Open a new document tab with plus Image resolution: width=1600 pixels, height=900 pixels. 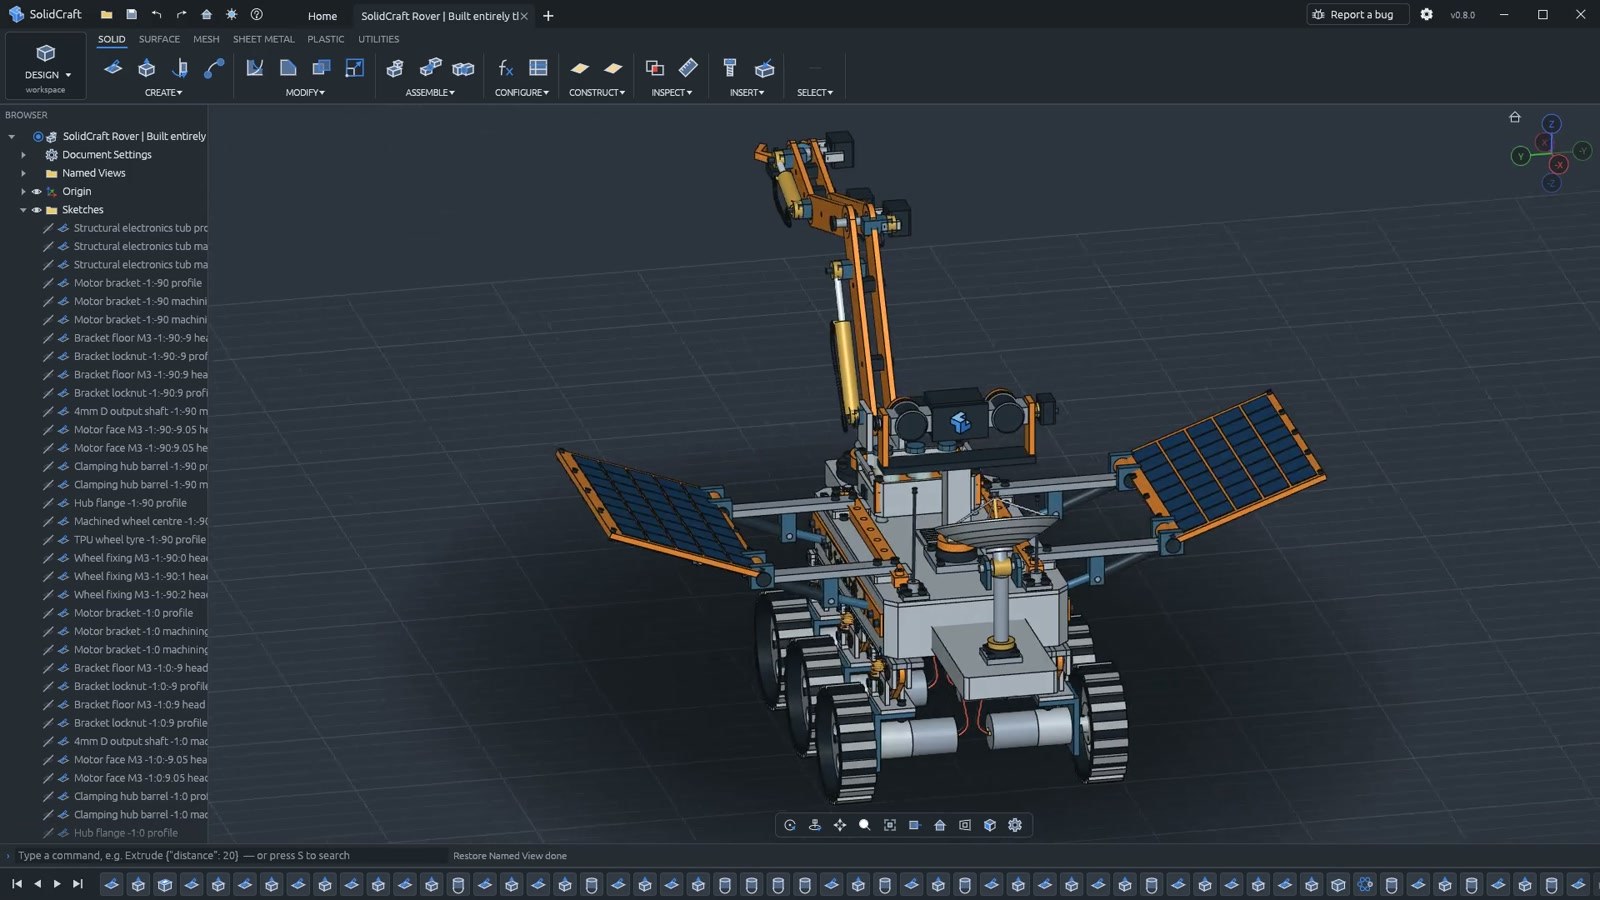(x=548, y=16)
